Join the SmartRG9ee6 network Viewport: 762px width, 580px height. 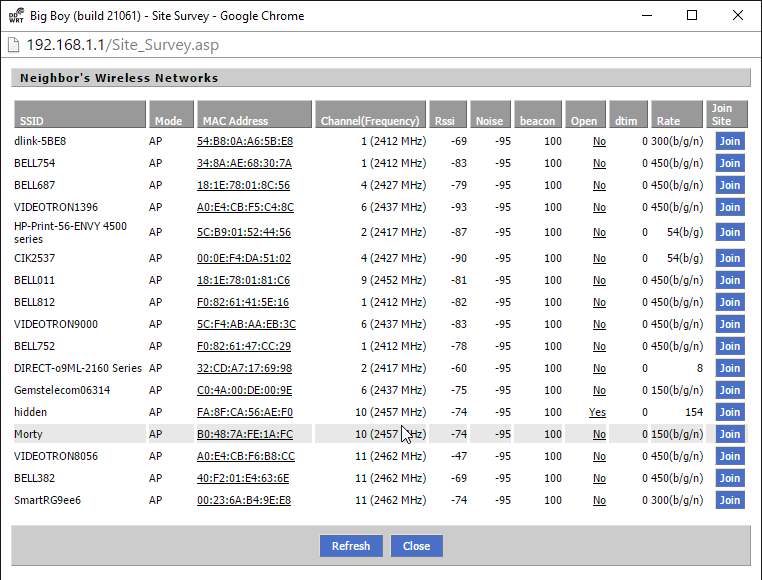[x=729, y=500]
